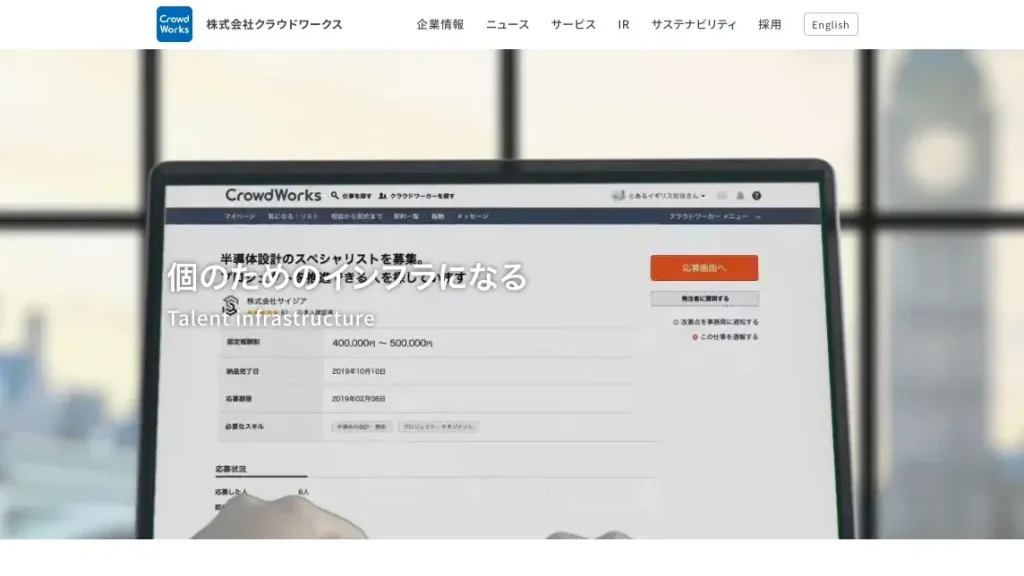
Task: Click the 個のためのインフラになる hero headline
Action: tap(346, 277)
